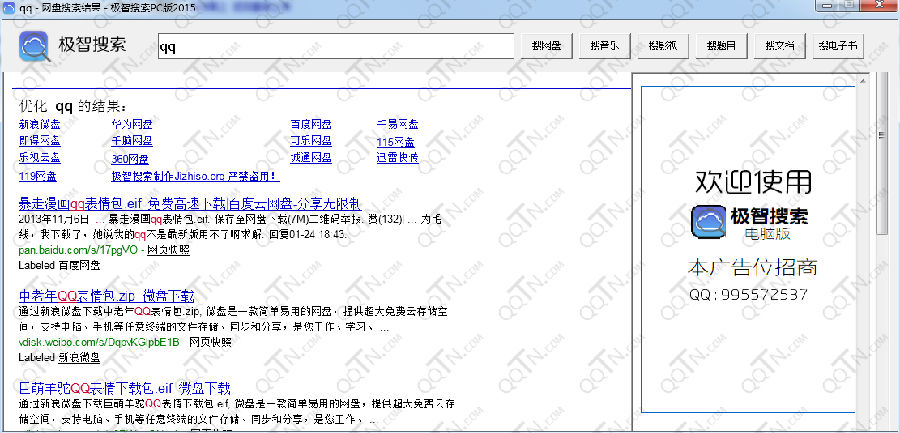The image size is (900, 433).
Task: Click the 搜音乐 search button
Action: (x=605, y=47)
